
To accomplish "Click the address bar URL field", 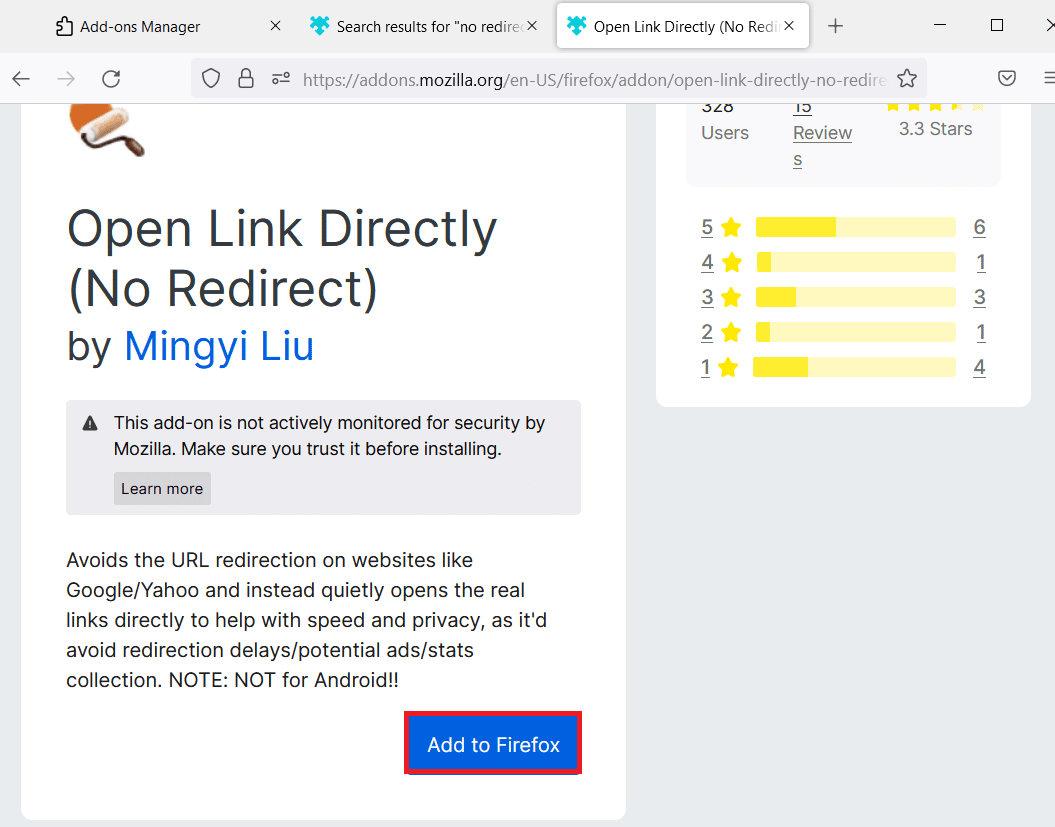I will [593, 80].
